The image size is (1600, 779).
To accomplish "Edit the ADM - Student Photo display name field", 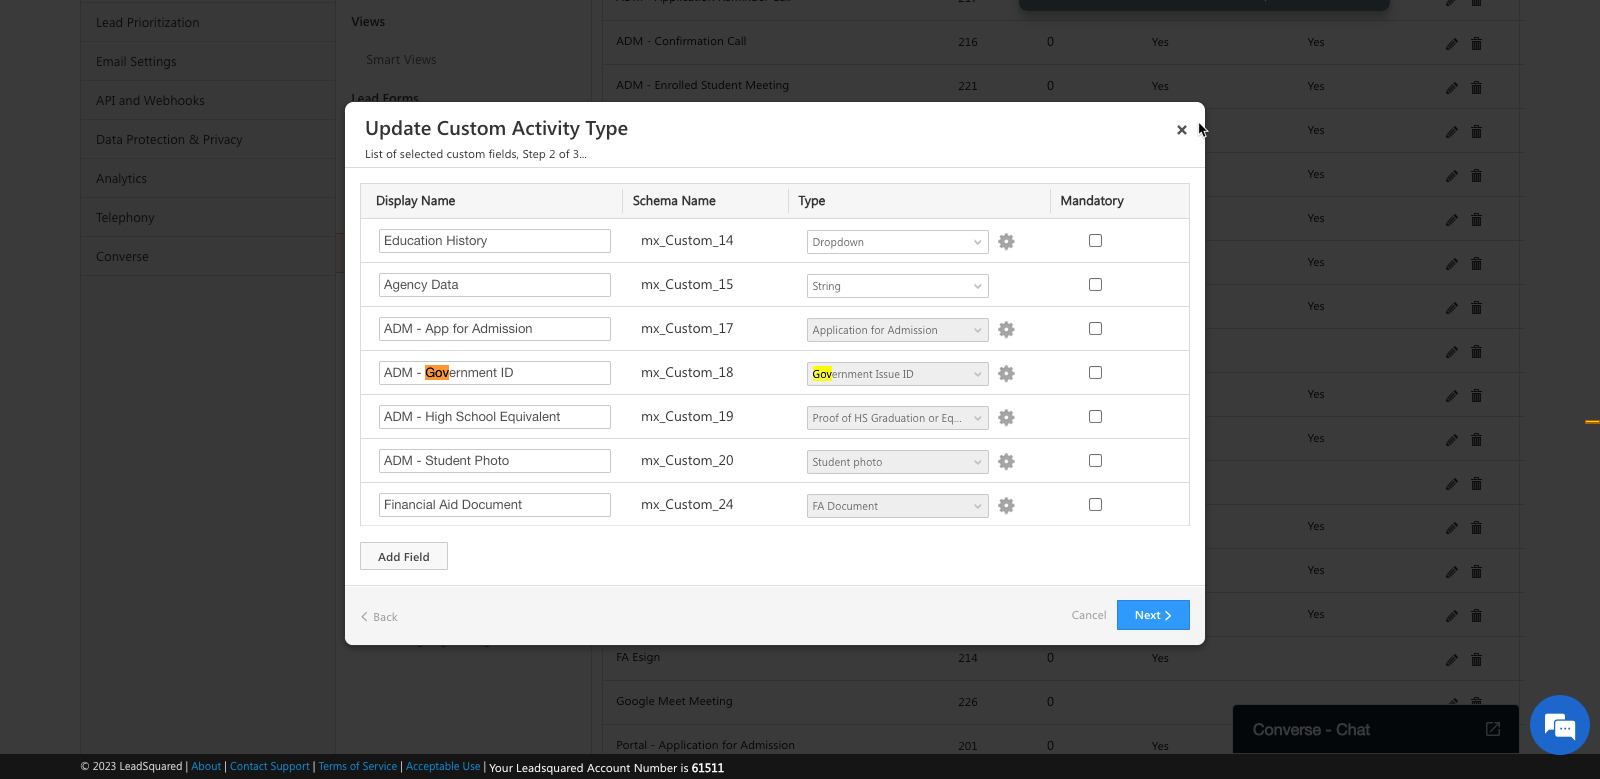I will tap(494, 461).
